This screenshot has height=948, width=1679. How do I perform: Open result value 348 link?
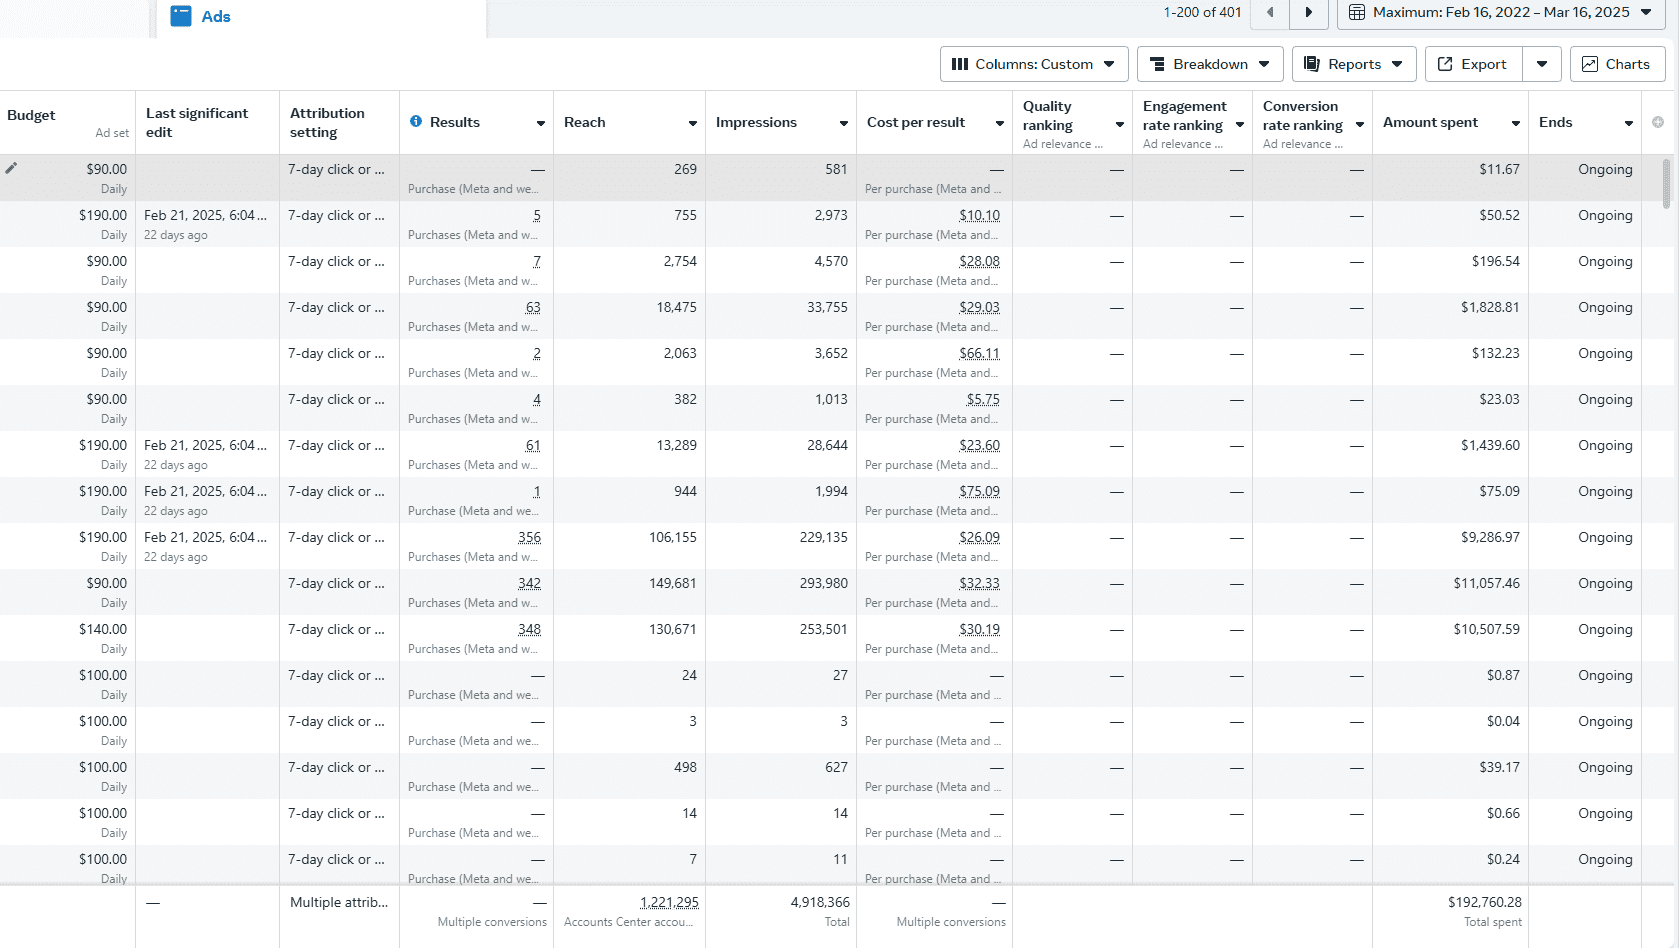pos(529,629)
